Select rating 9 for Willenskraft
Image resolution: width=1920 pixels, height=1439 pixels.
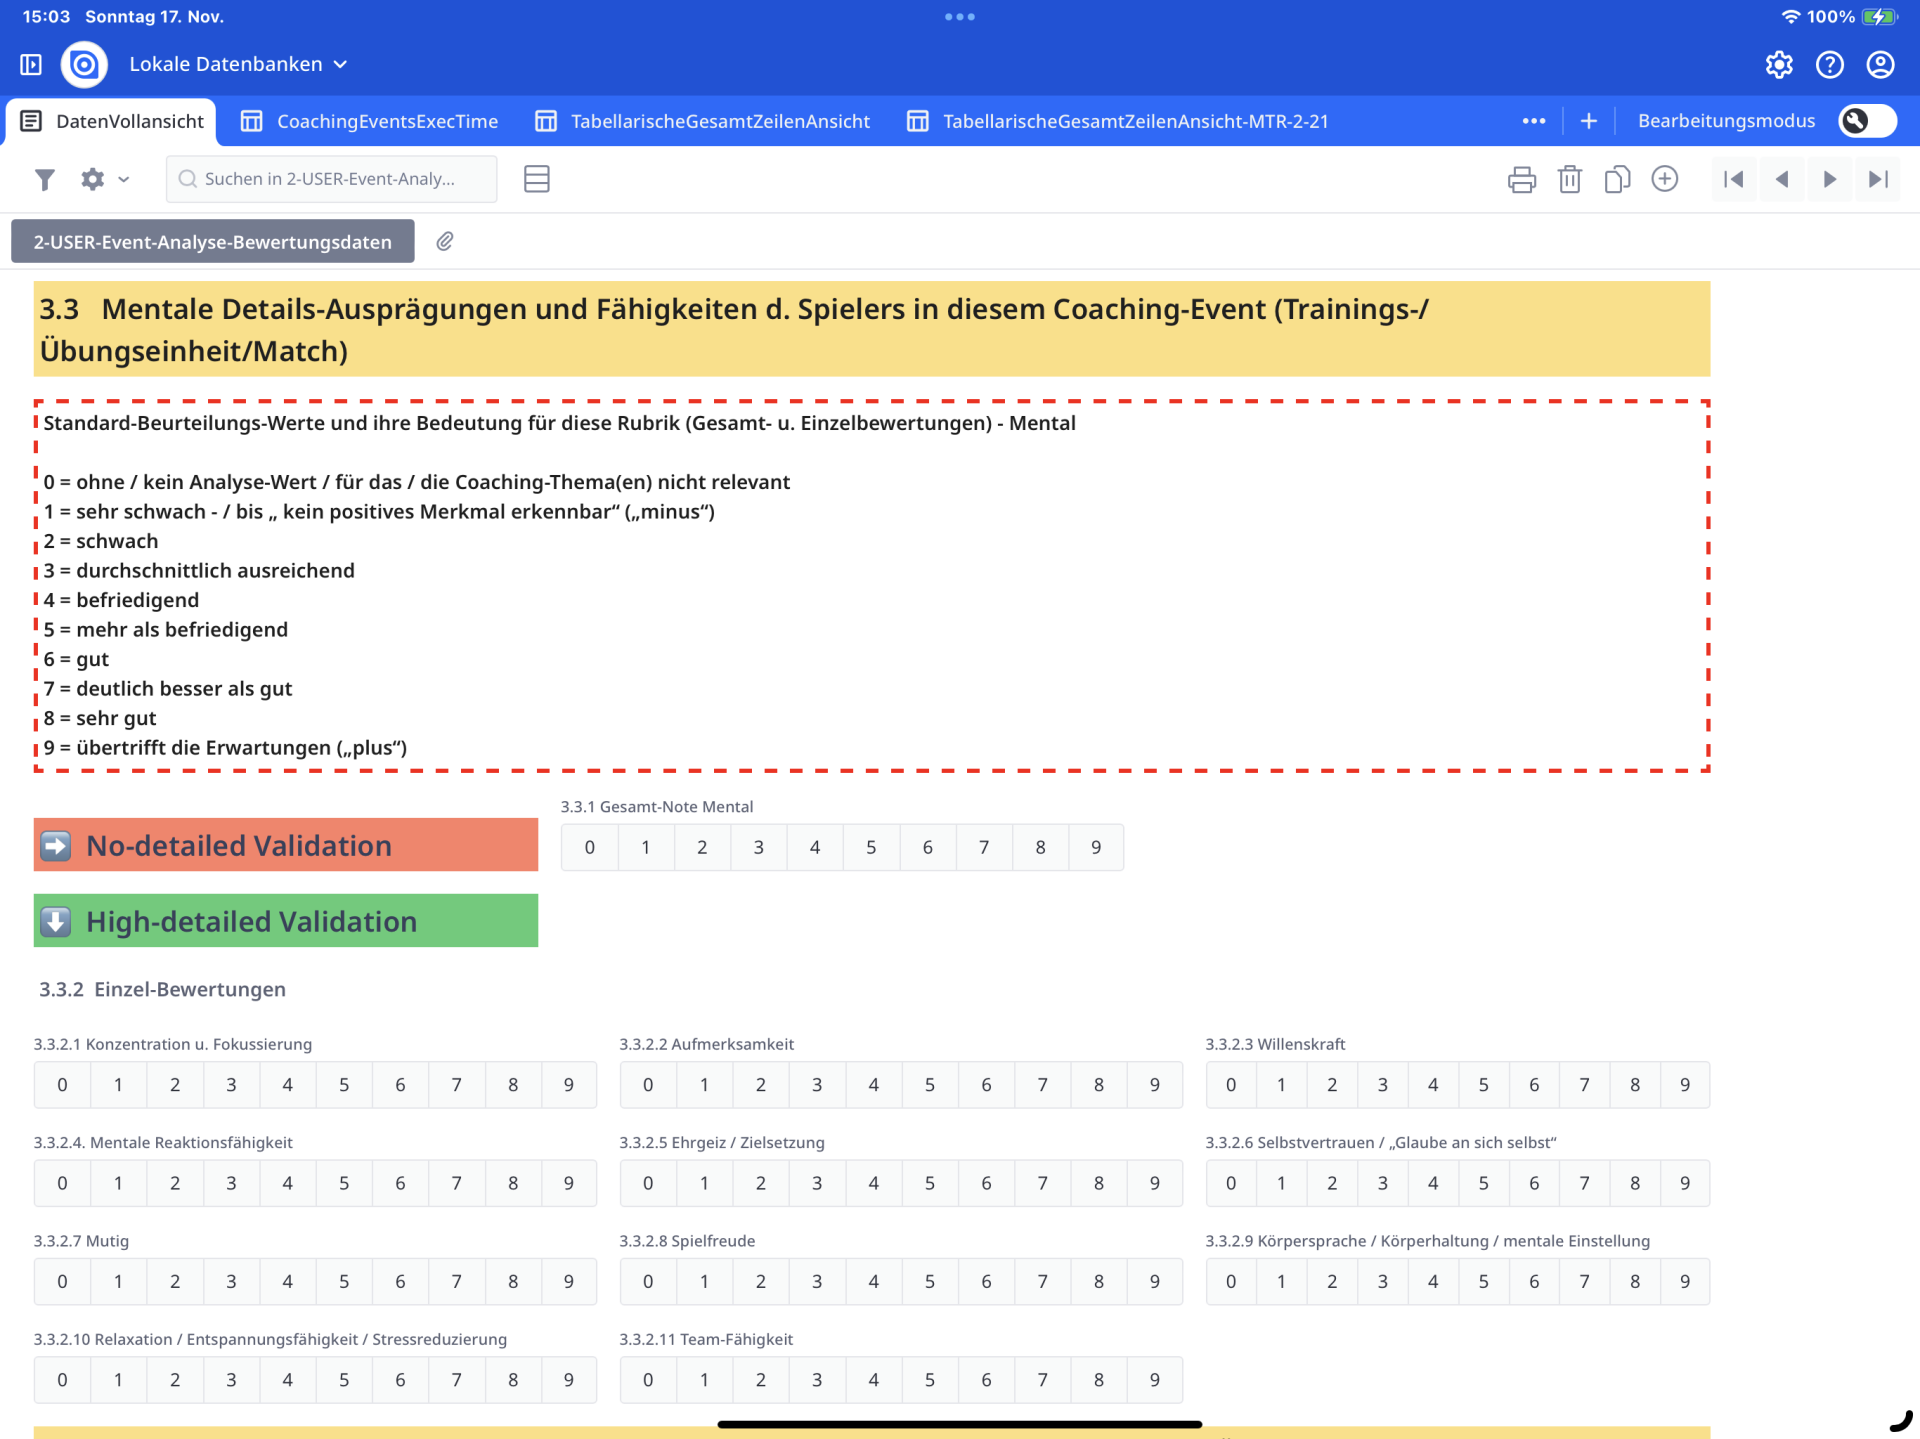pyautogui.click(x=1684, y=1084)
